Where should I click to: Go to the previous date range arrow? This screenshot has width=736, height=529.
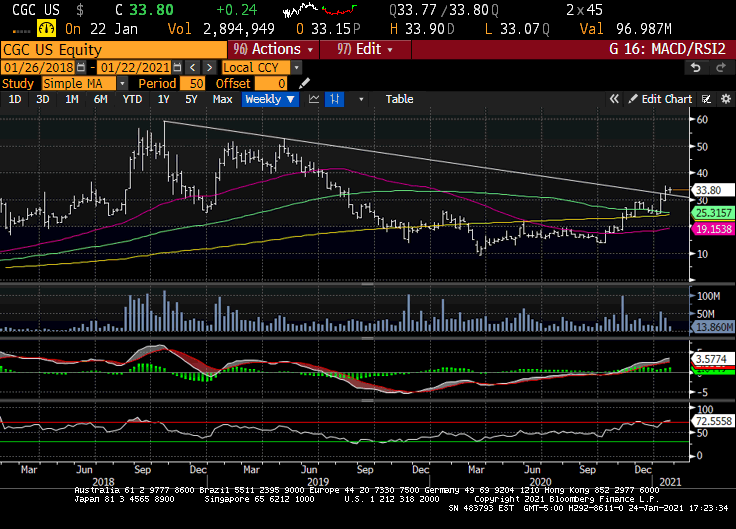pyautogui.click(x=192, y=68)
